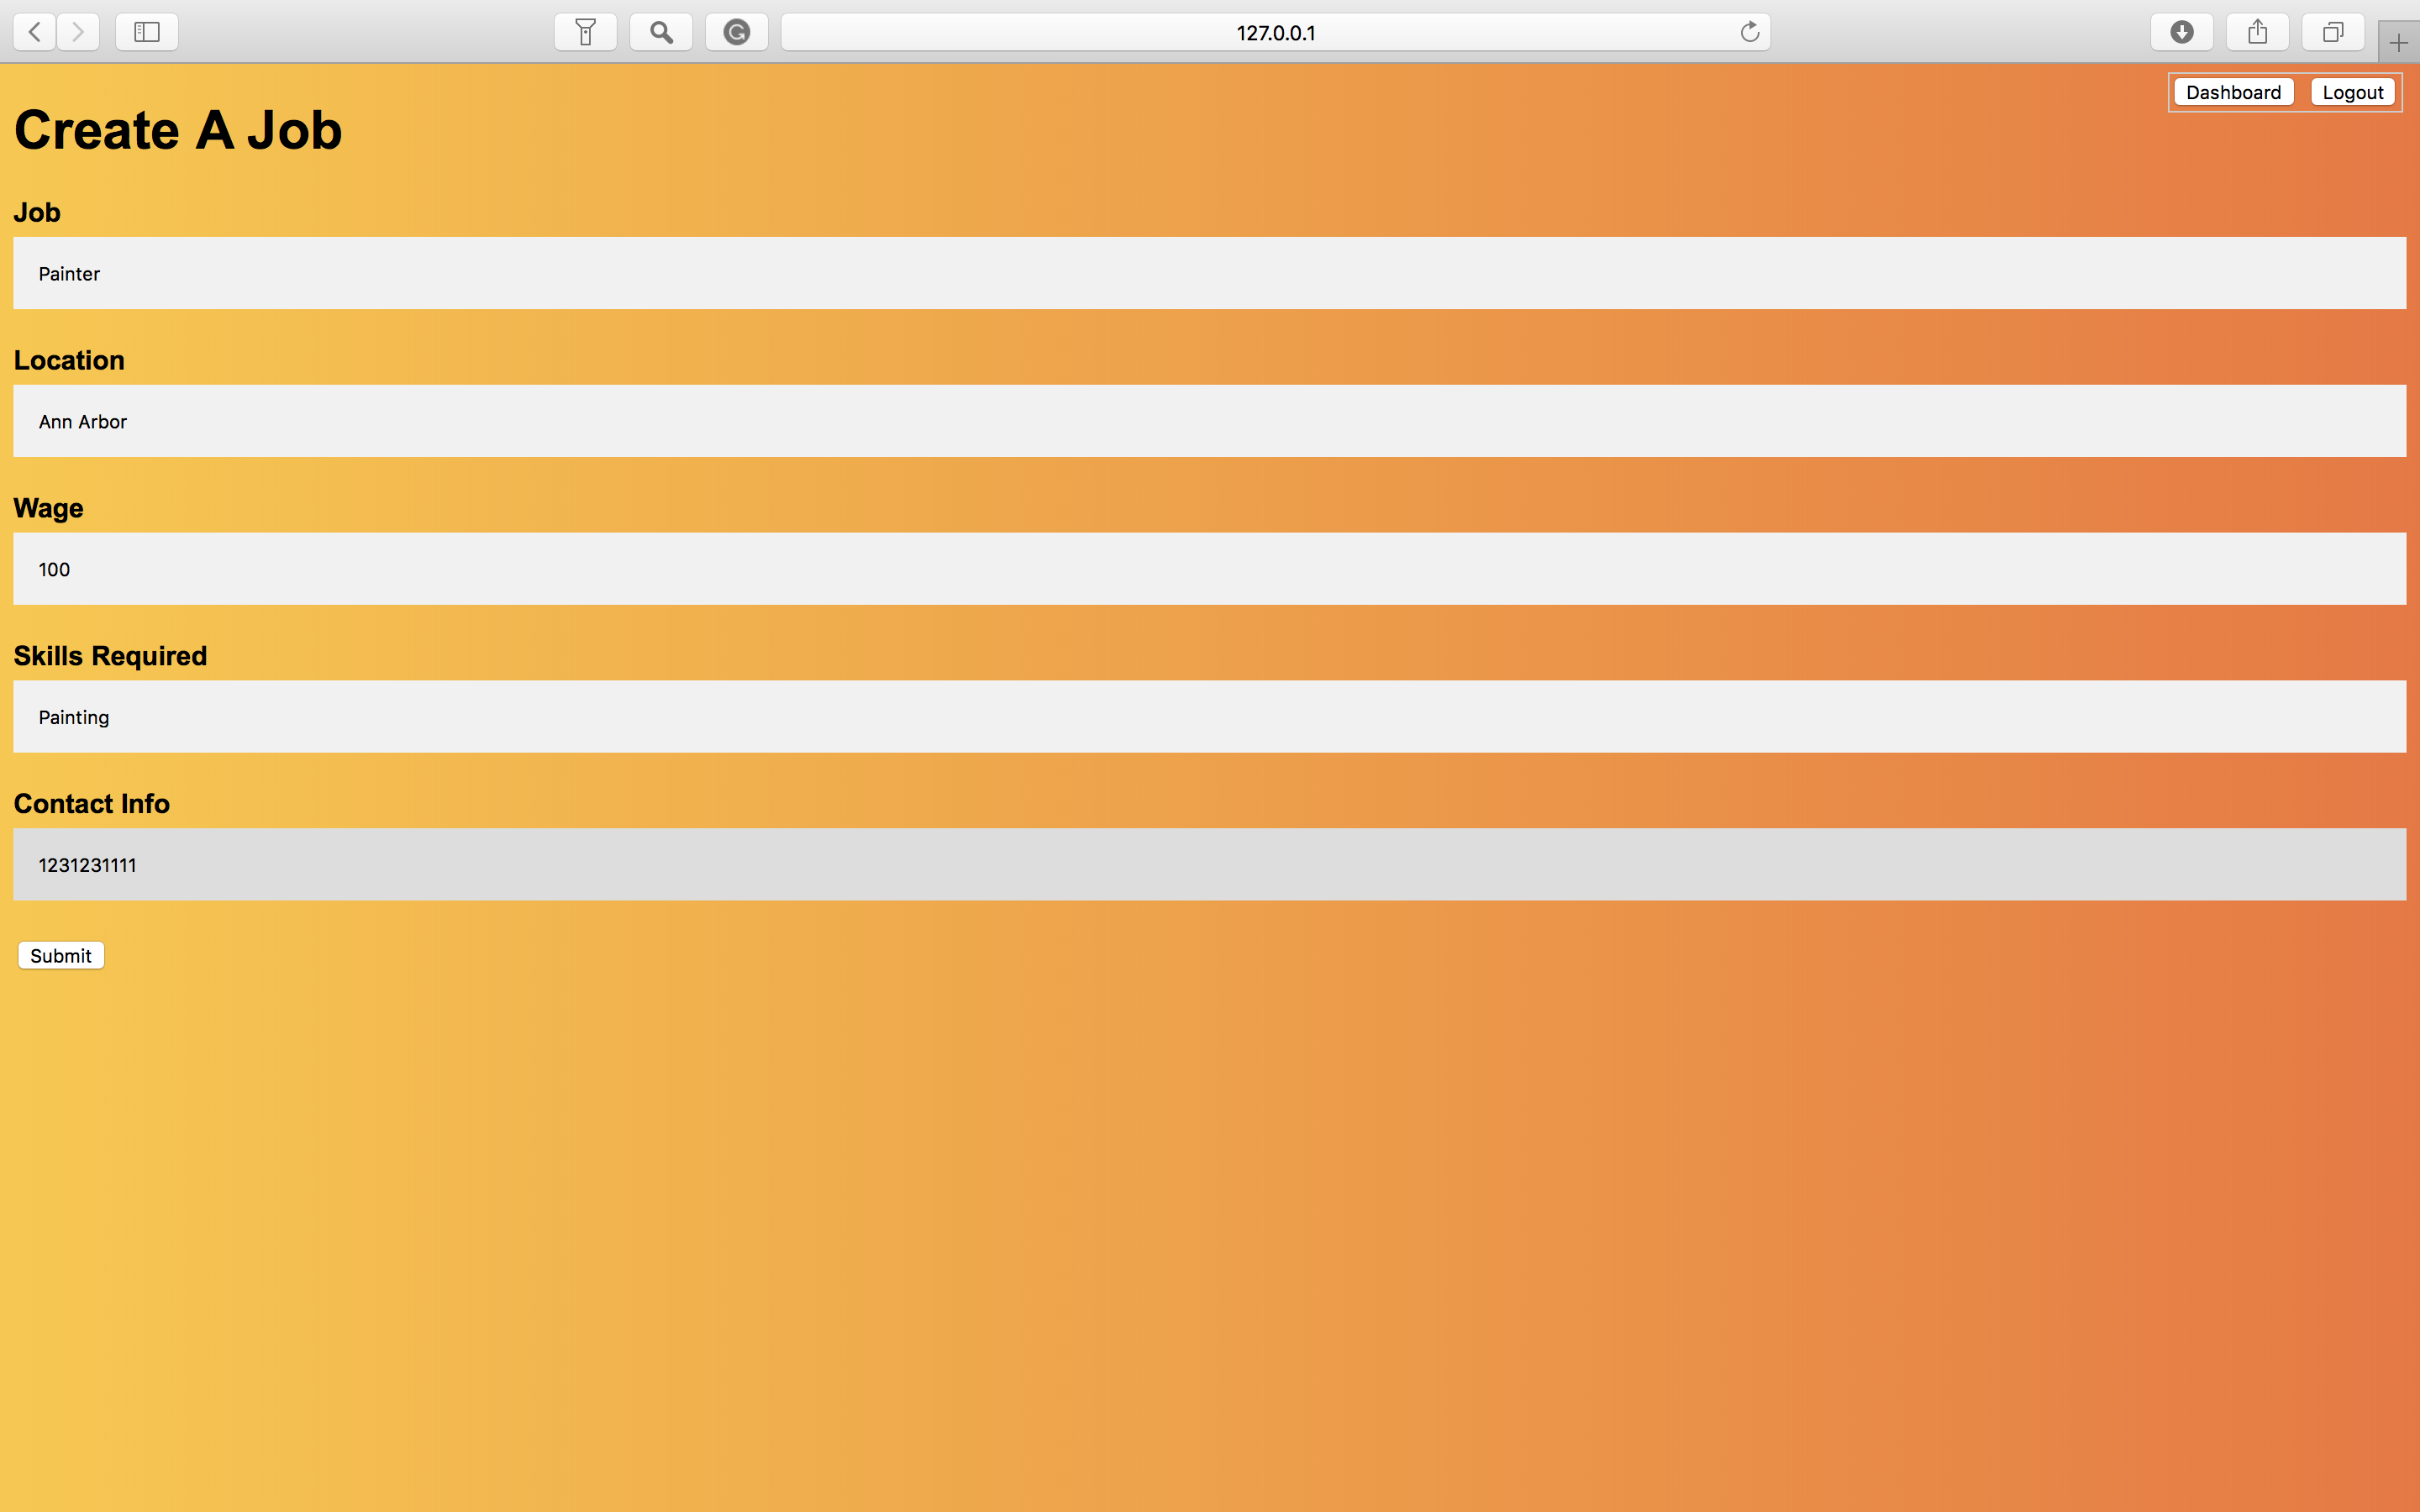Show the downloads list

click(x=2182, y=32)
